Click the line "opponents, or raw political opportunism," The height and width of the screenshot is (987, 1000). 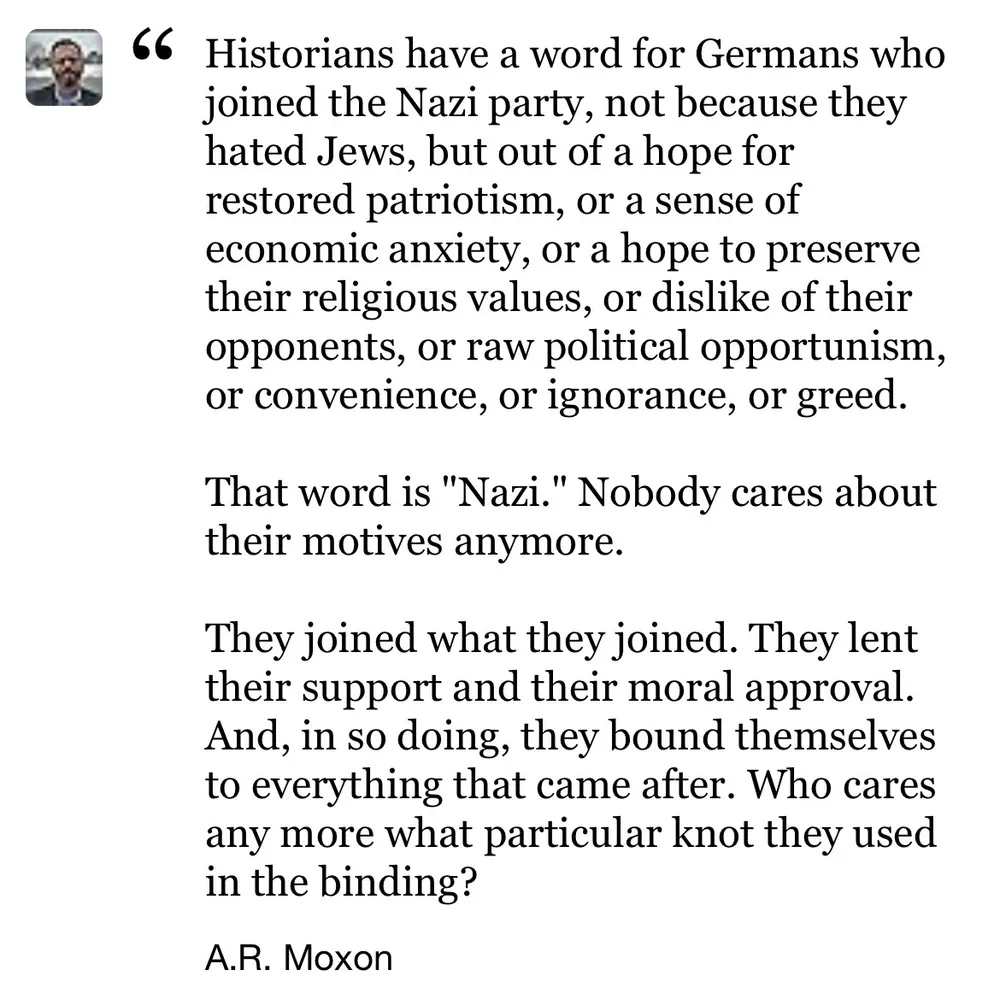575,347
